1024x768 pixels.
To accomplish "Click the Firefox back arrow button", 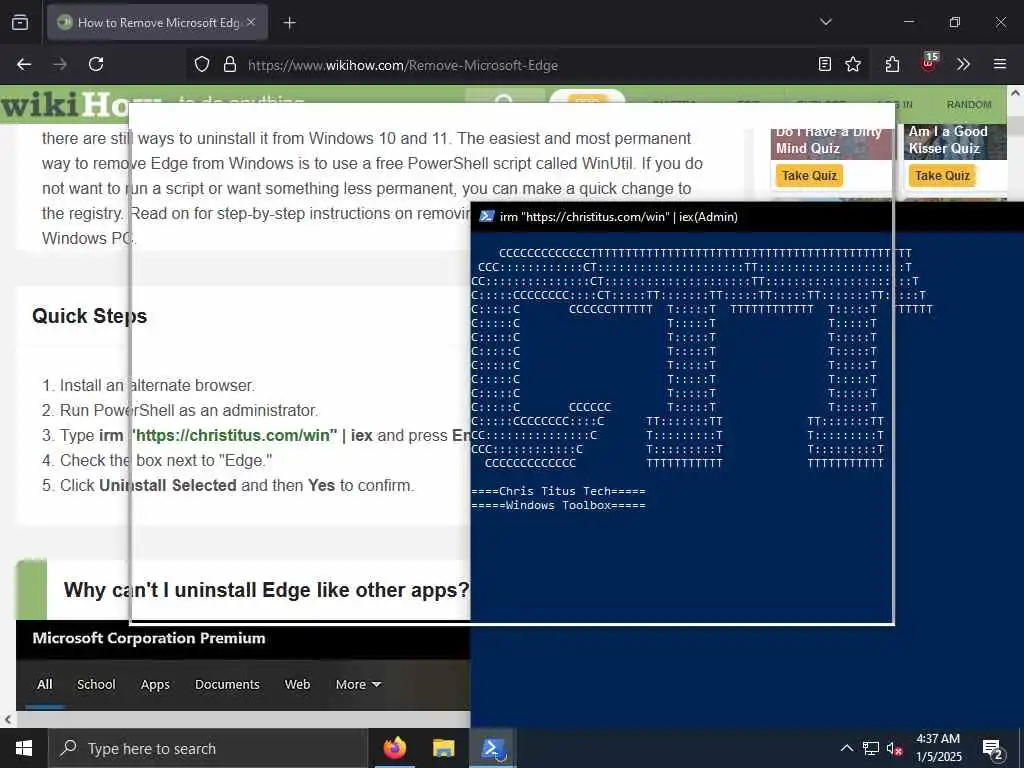I will pyautogui.click(x=24, y=64).
